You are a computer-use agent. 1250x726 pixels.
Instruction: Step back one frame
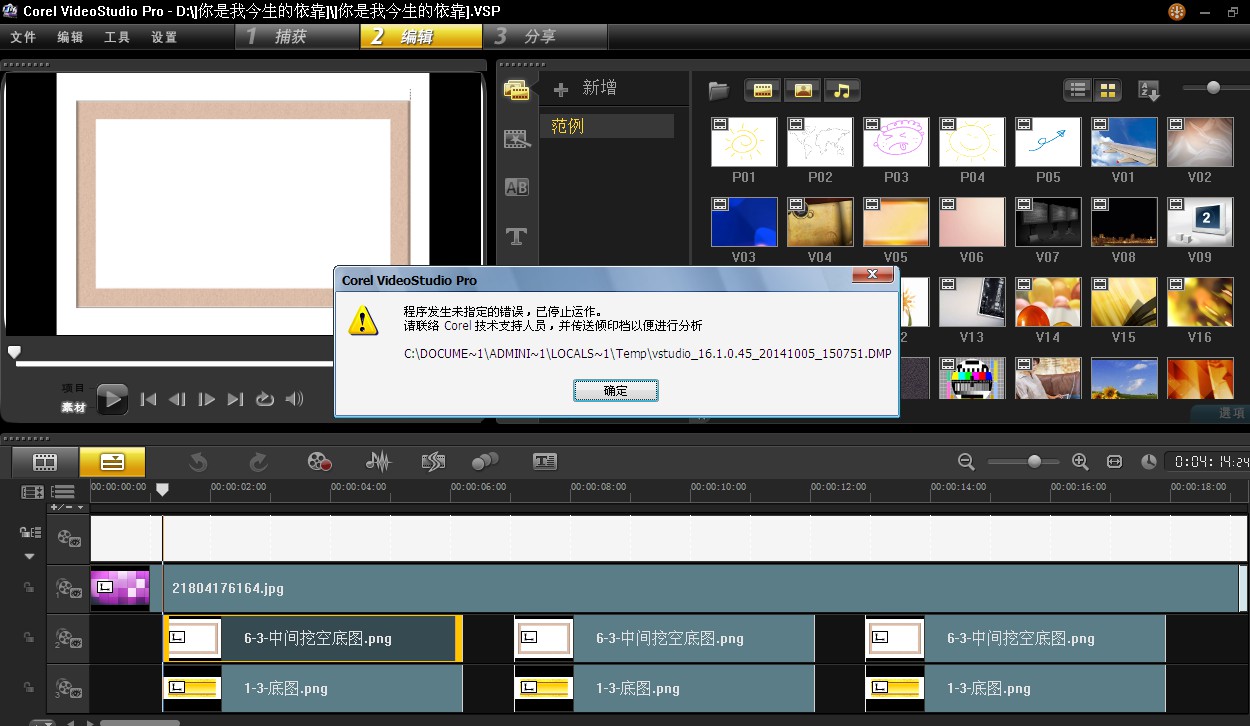point(177,399)
